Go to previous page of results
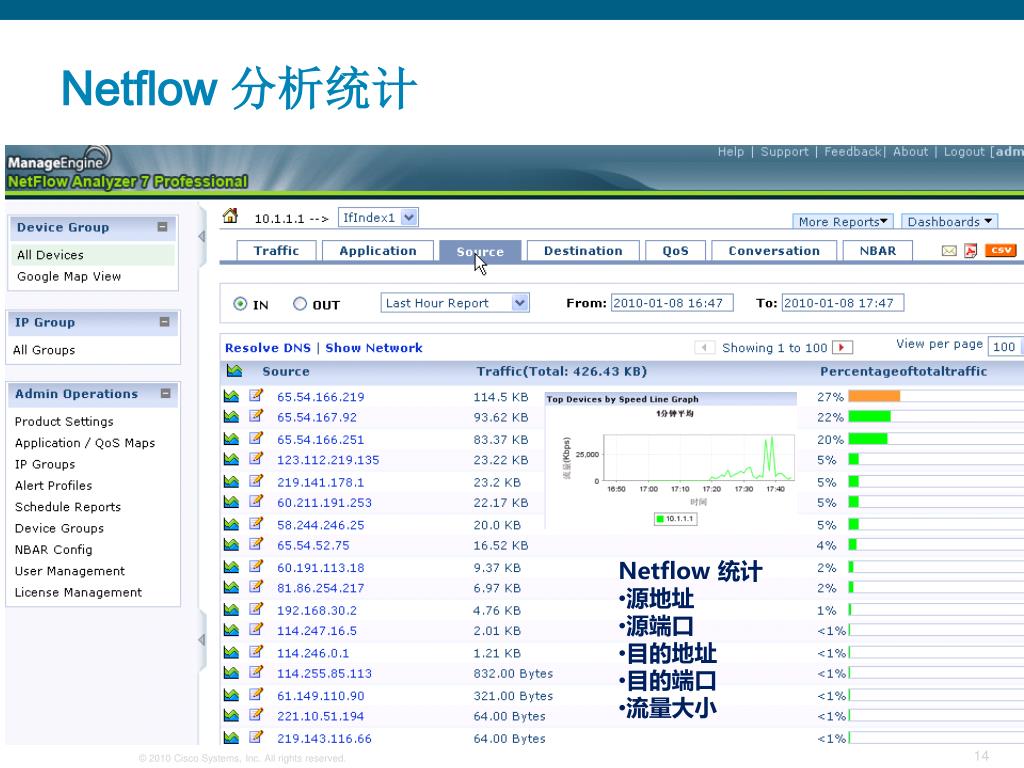This screenshot has width=1024, height=768. [x=704, y=347]
